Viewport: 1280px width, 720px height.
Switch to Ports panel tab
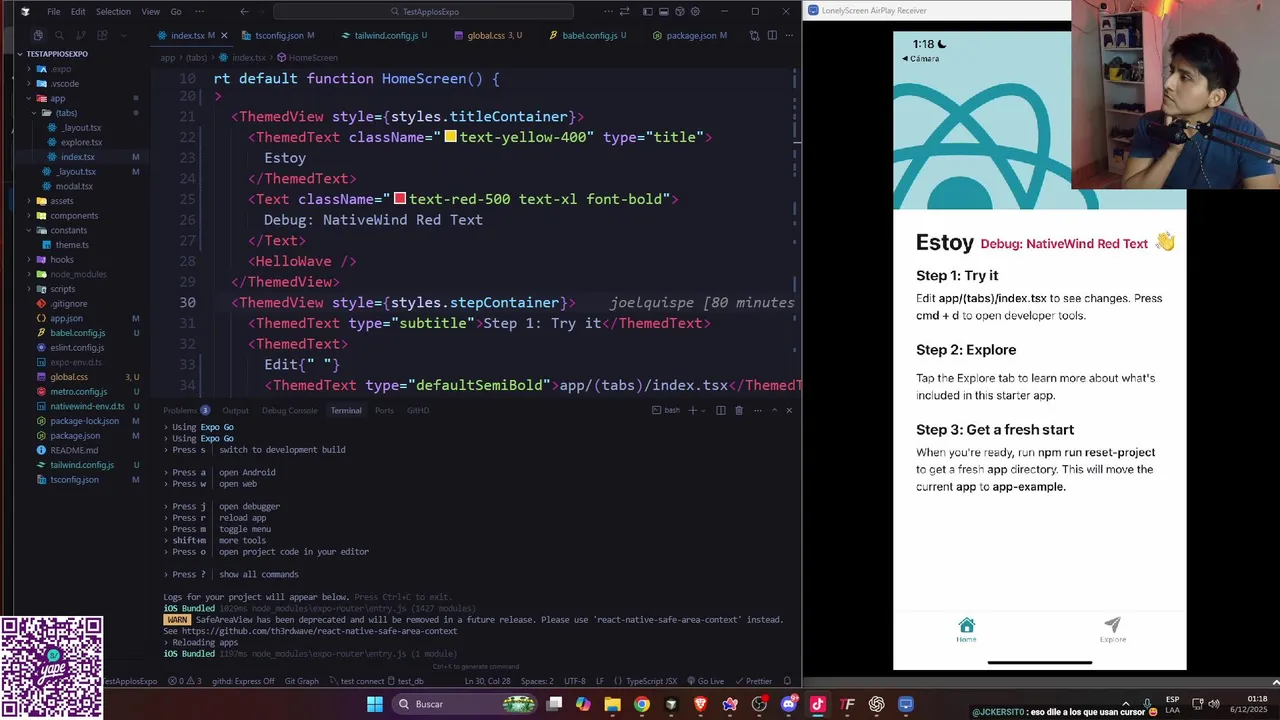(384, 410)
